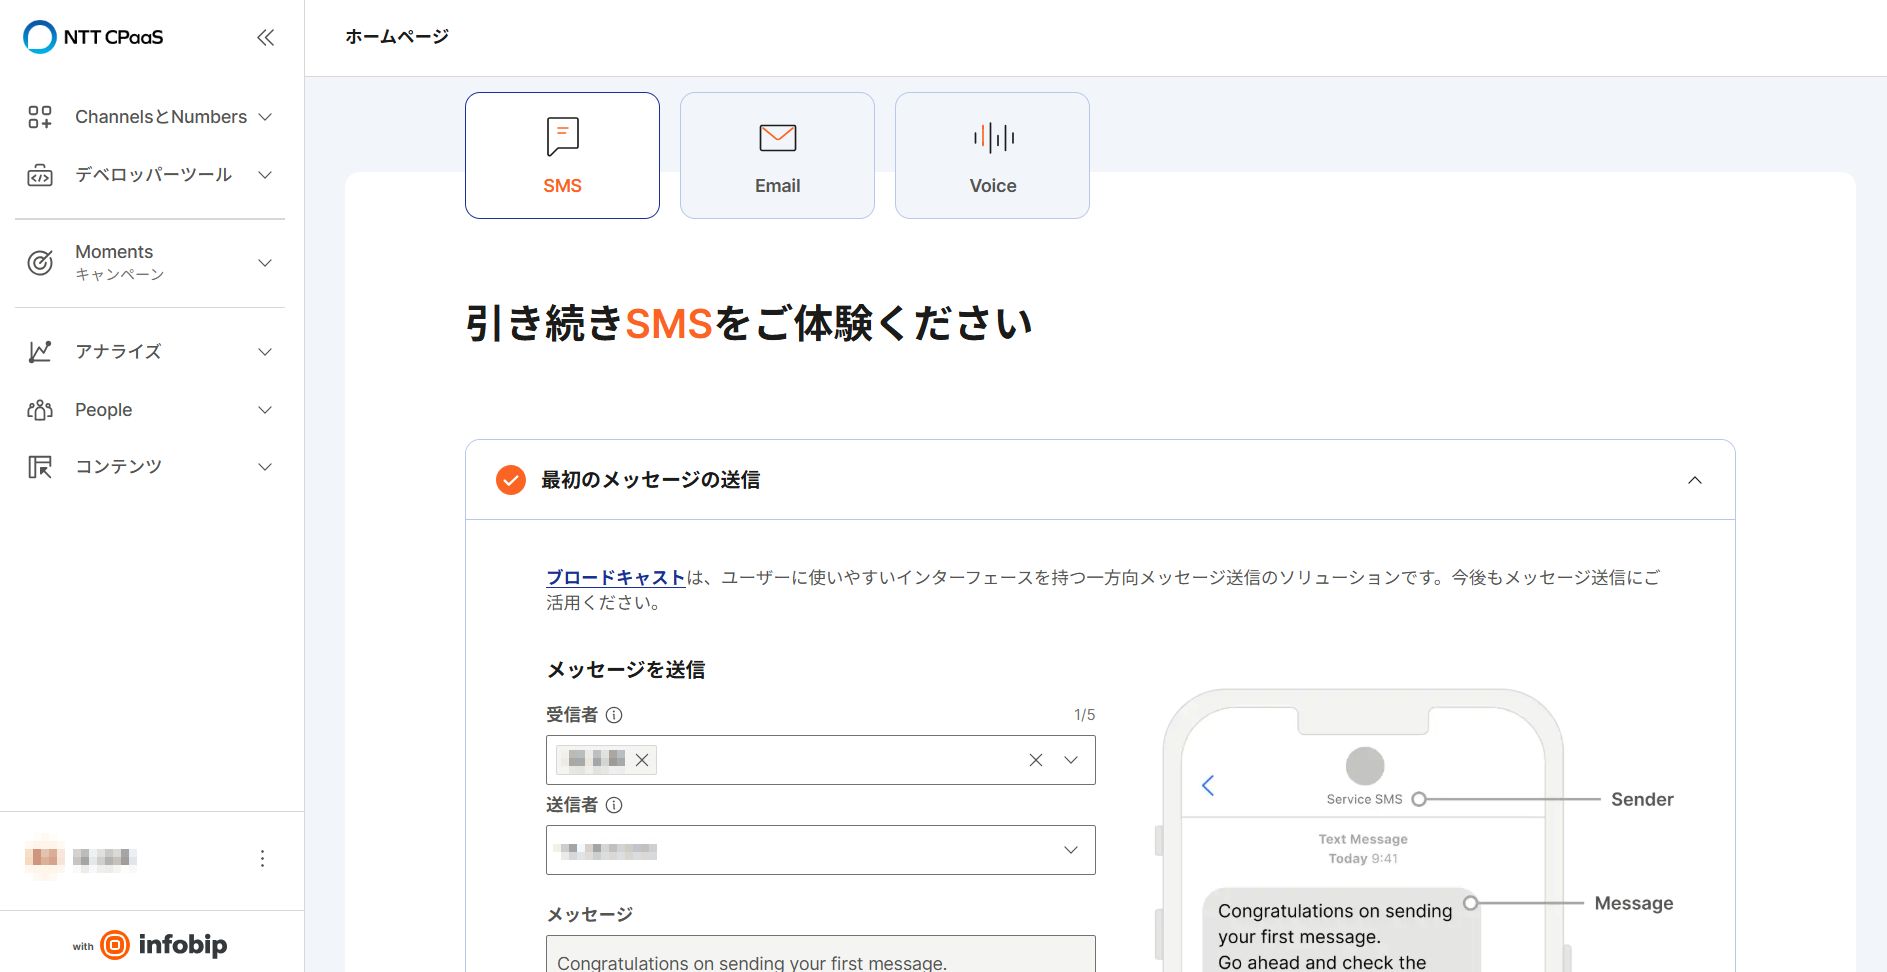1887x972 pixels.
Task: Select the Voice tab
Action: (x=992, y=155)
